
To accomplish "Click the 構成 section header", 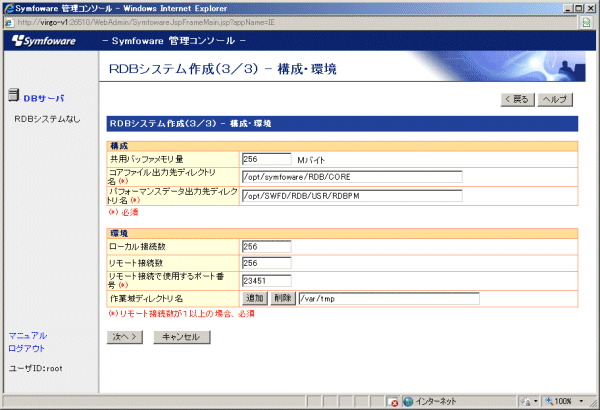I will click(342, 146).
